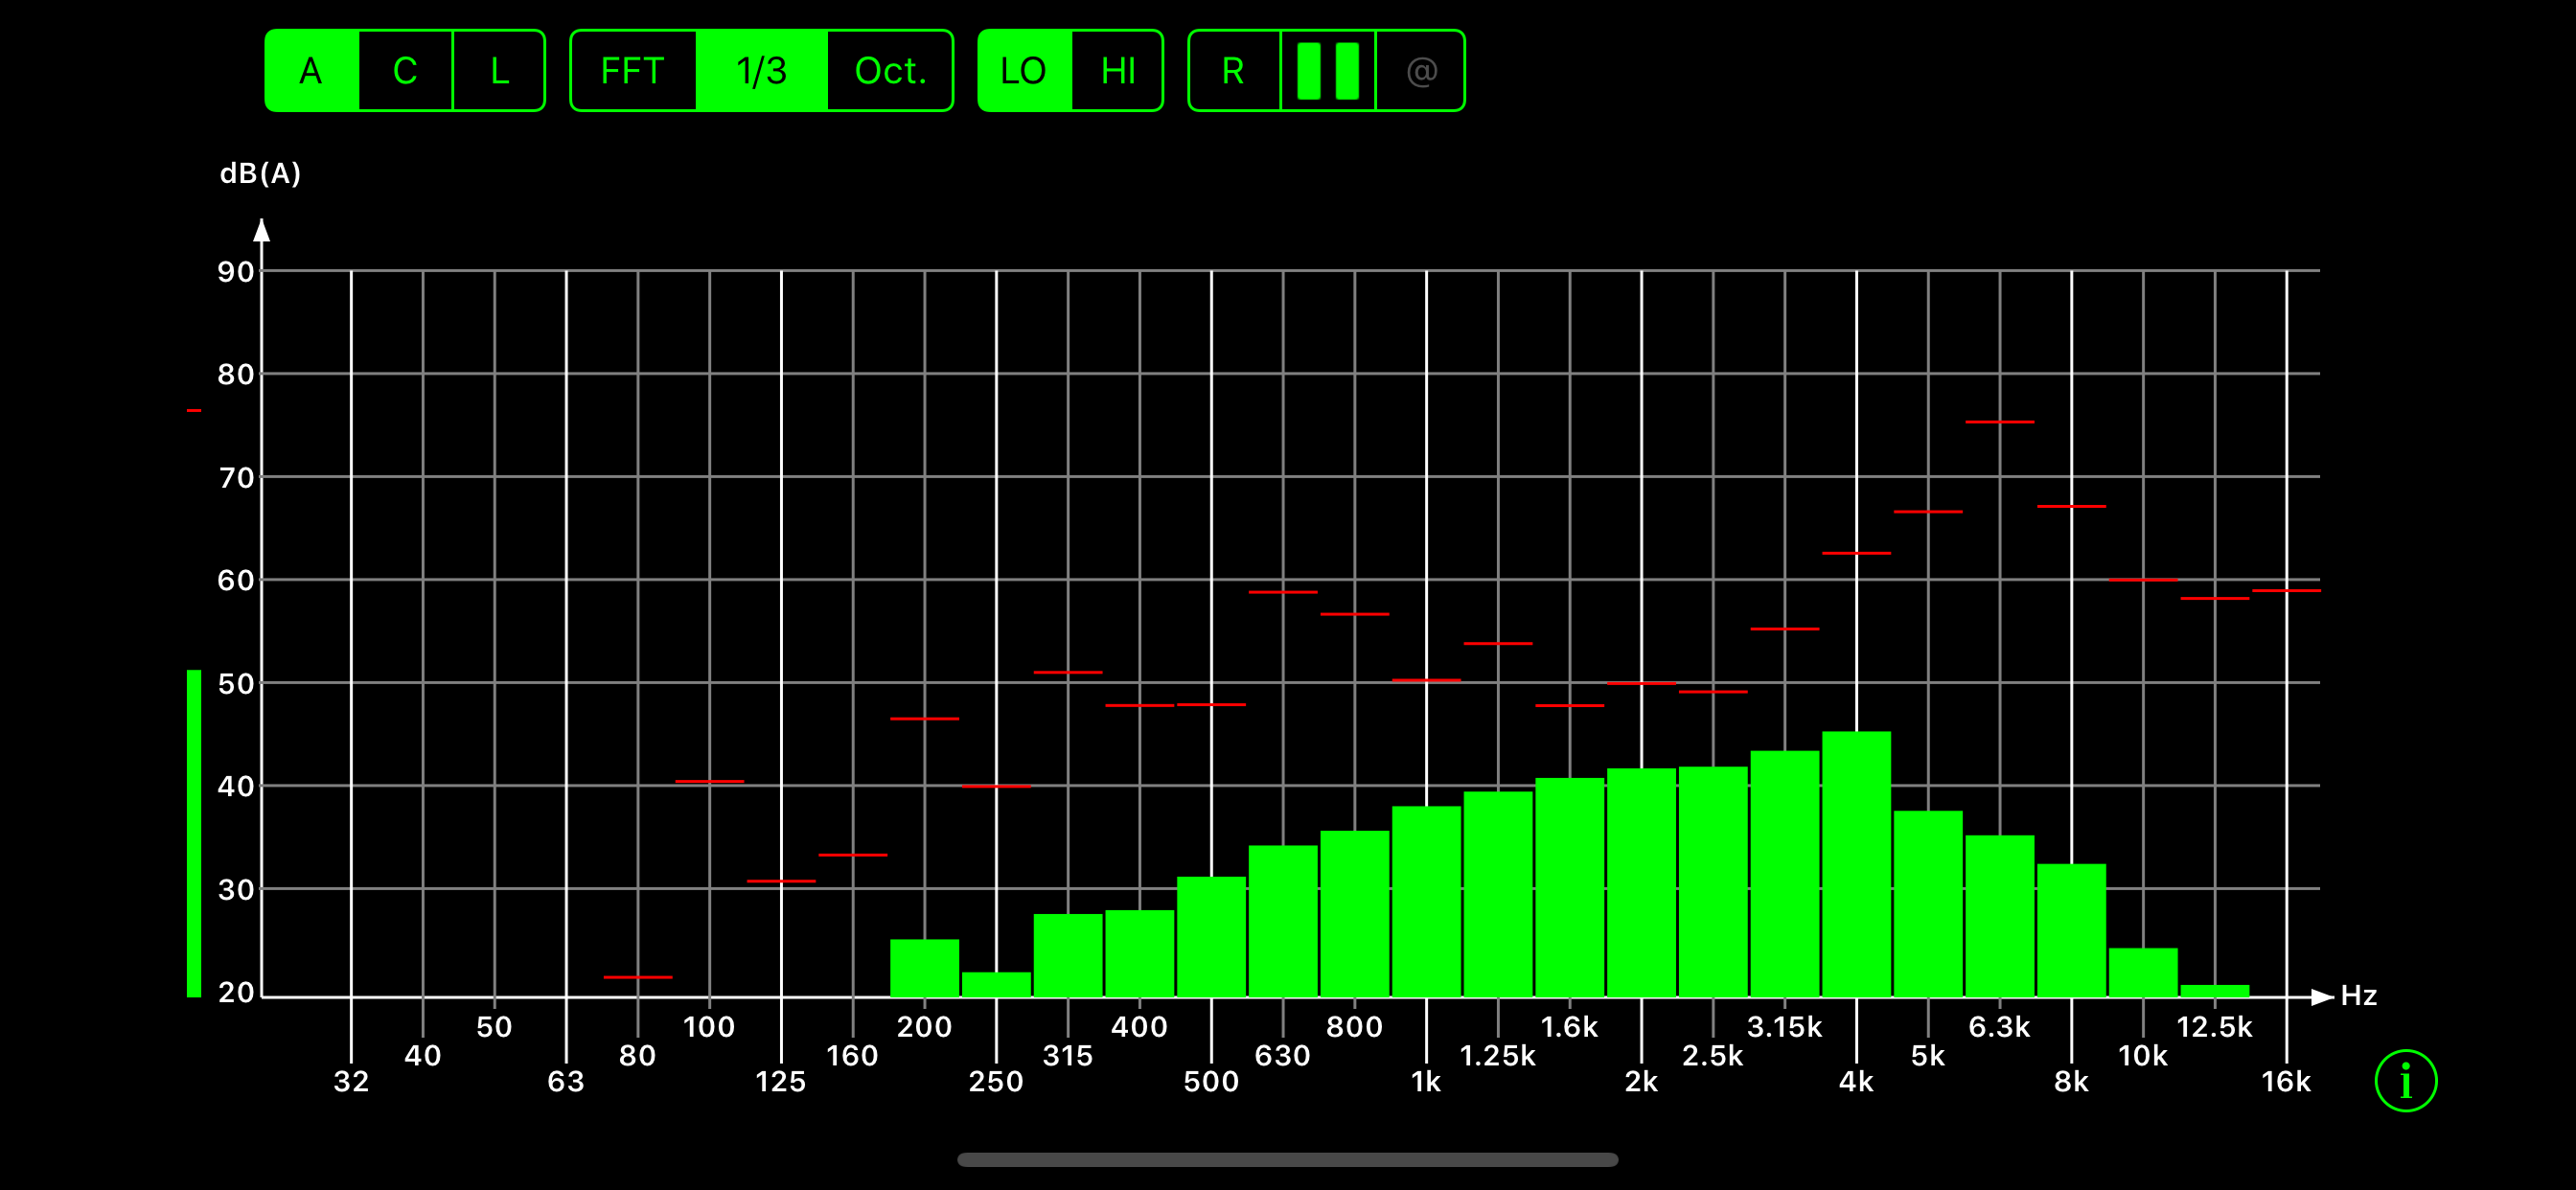The height and width of the screenshot is (1190, 2576).
Task: Tap the 12.5k band green bar
Action: pos(2214,990)
